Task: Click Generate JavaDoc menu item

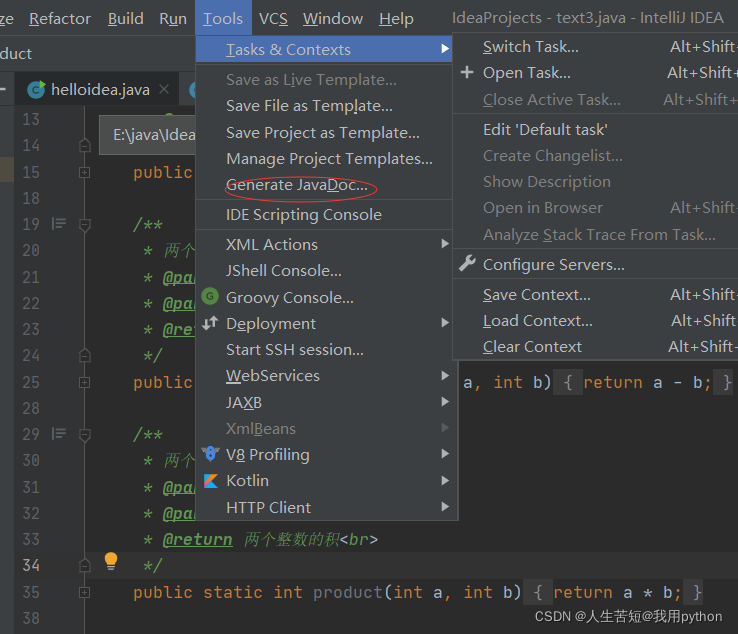Action: coord(324,185)
